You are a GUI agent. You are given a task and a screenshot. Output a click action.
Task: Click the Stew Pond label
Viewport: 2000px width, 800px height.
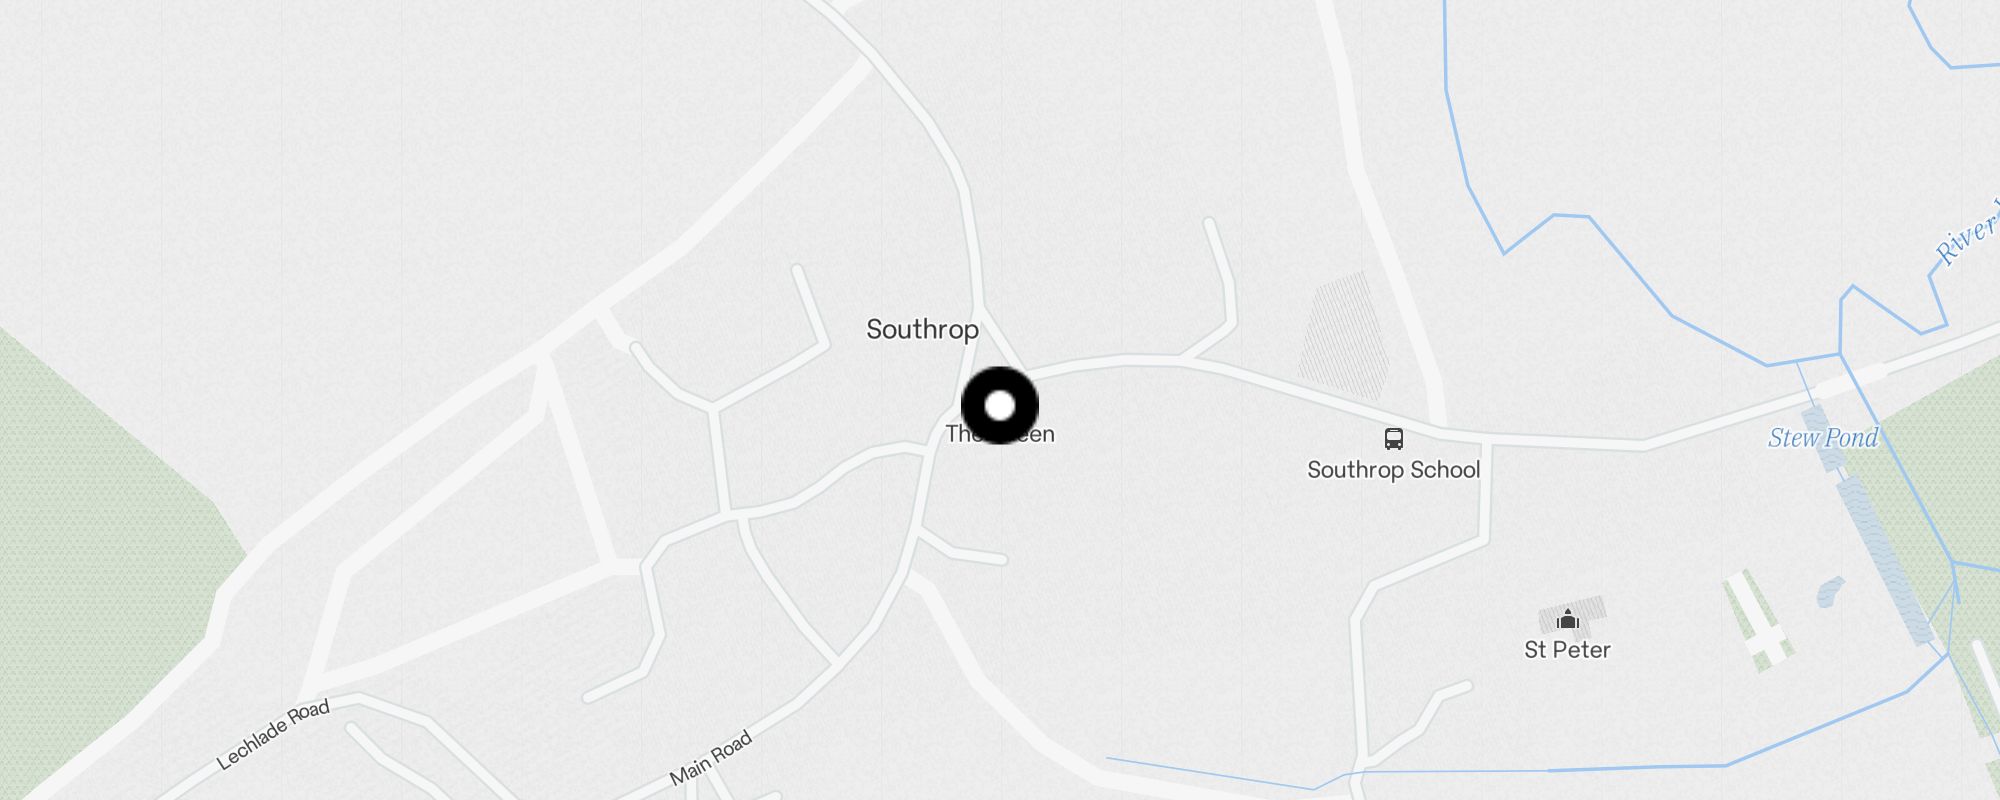coord(1823,438)
